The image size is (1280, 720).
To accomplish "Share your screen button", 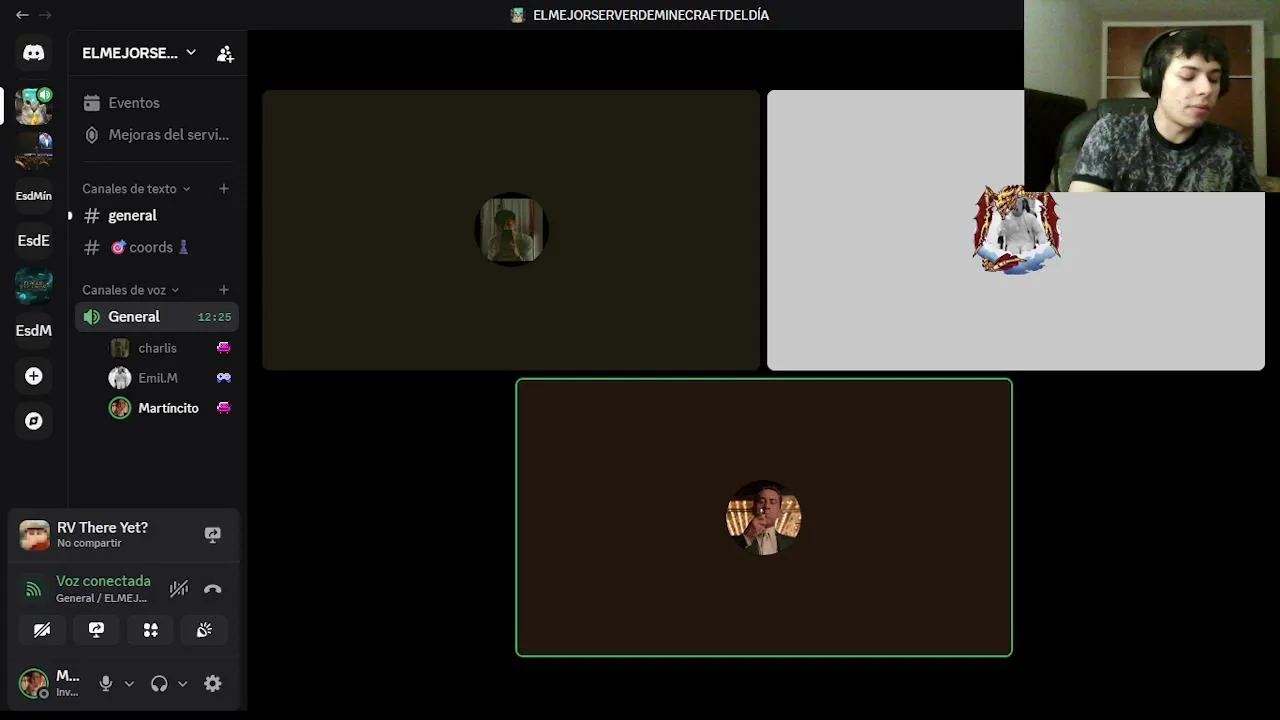I will tap(96, 630).
